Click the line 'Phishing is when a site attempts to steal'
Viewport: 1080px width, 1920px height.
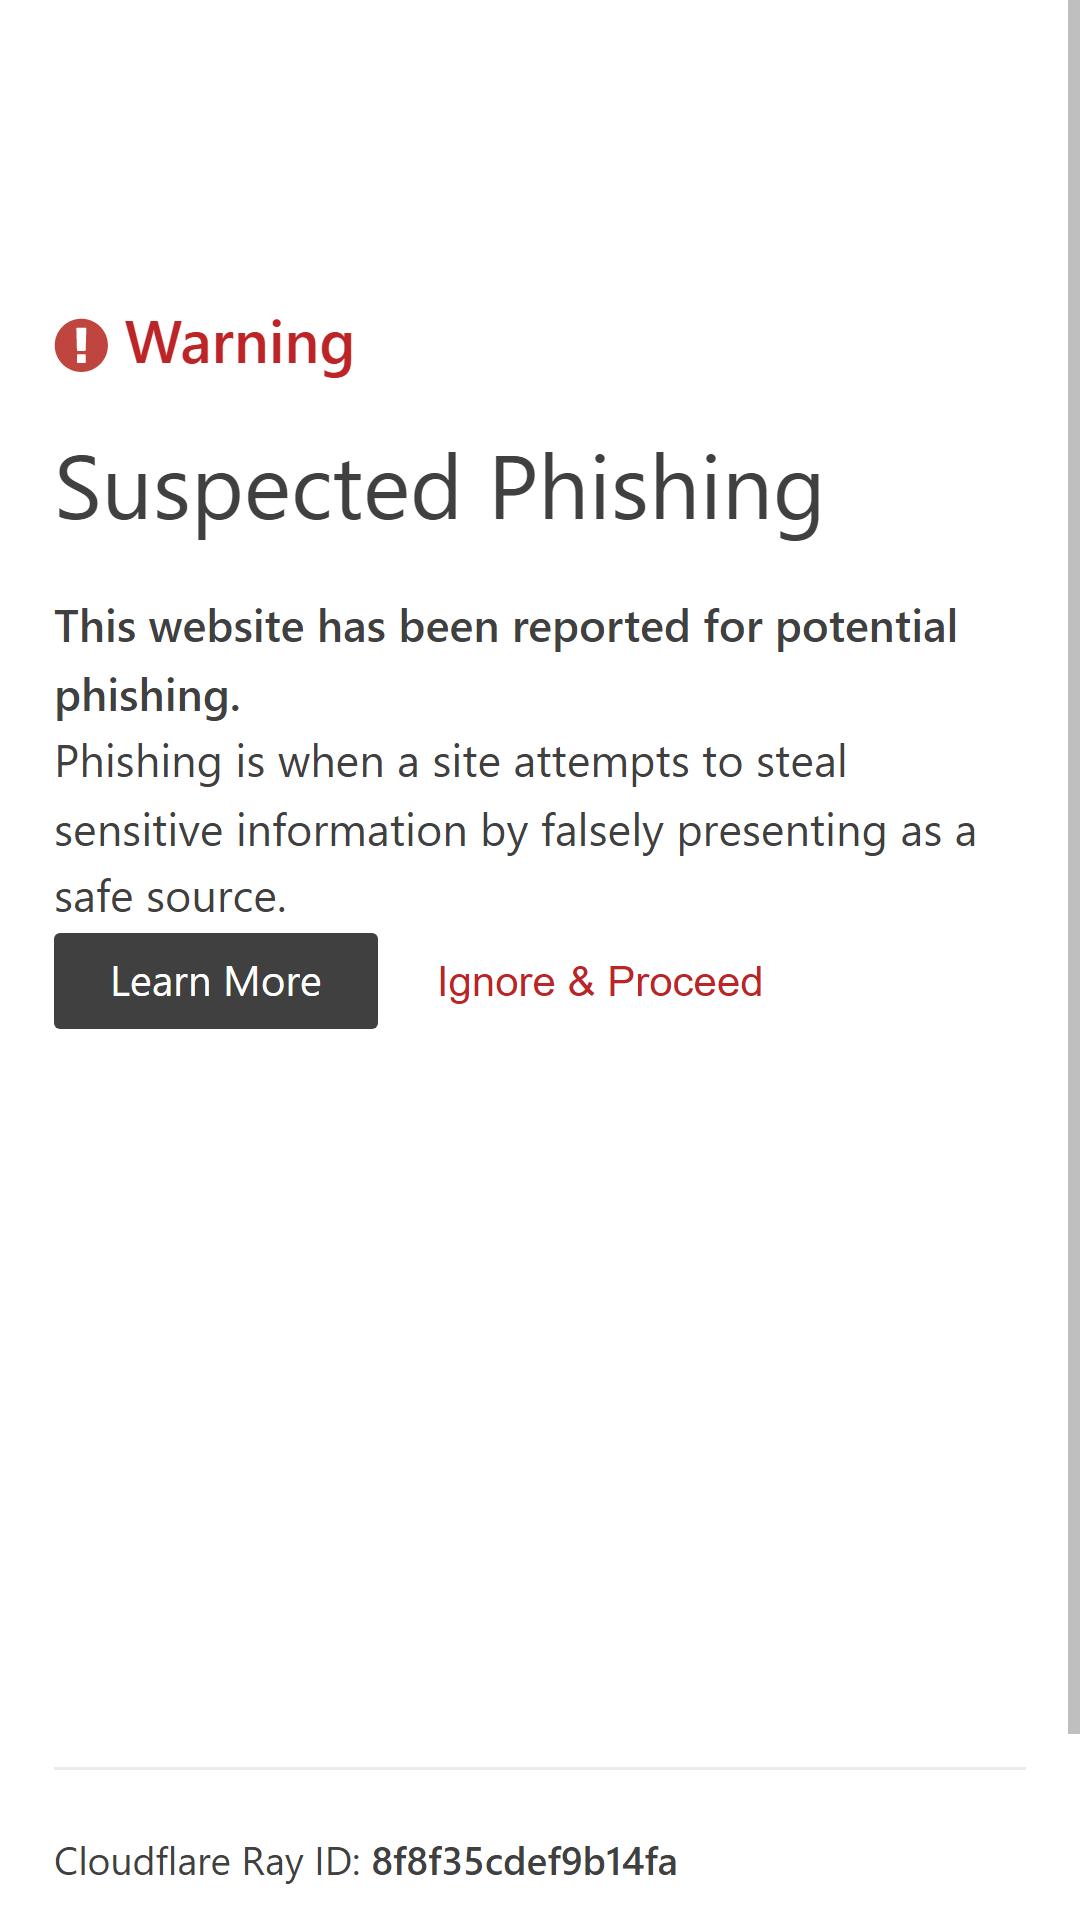point(450,762)
